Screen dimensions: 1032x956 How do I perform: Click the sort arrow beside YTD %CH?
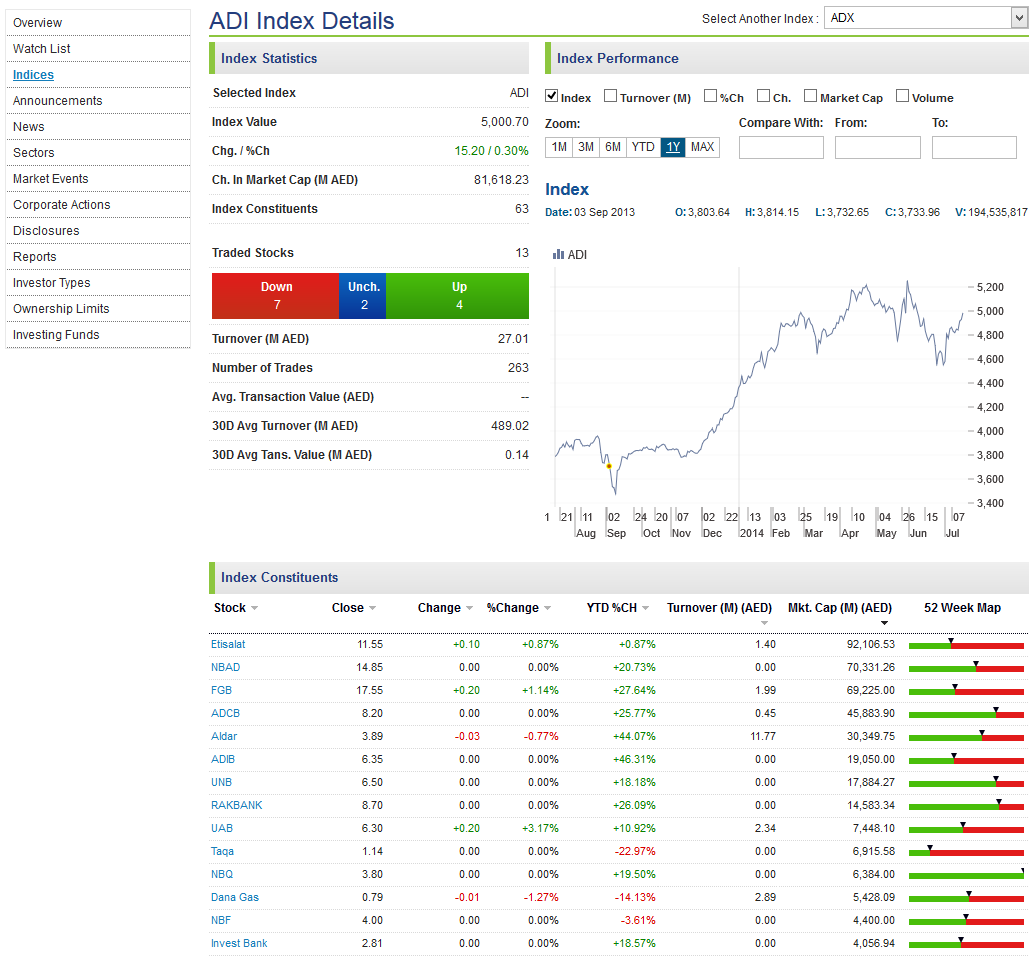646,608
